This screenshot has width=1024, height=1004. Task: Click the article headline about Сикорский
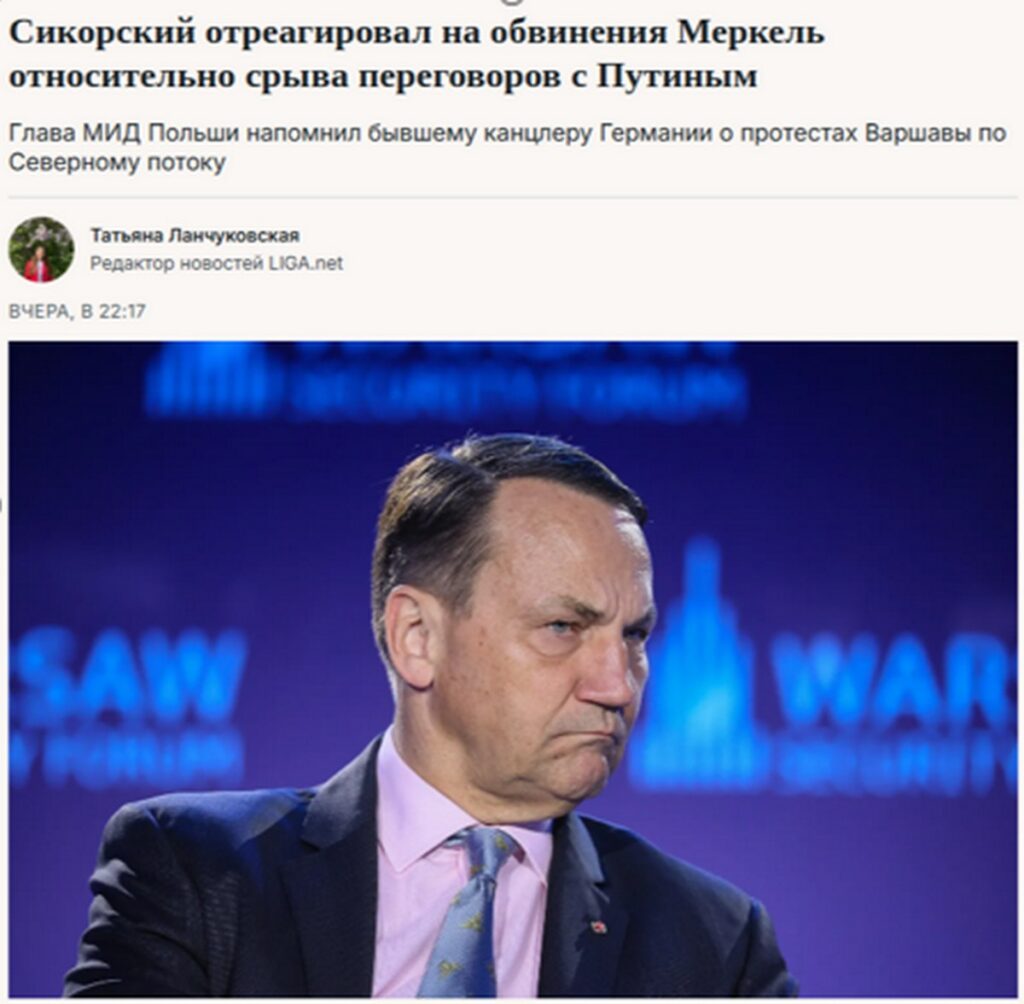[x=417, y=54]
